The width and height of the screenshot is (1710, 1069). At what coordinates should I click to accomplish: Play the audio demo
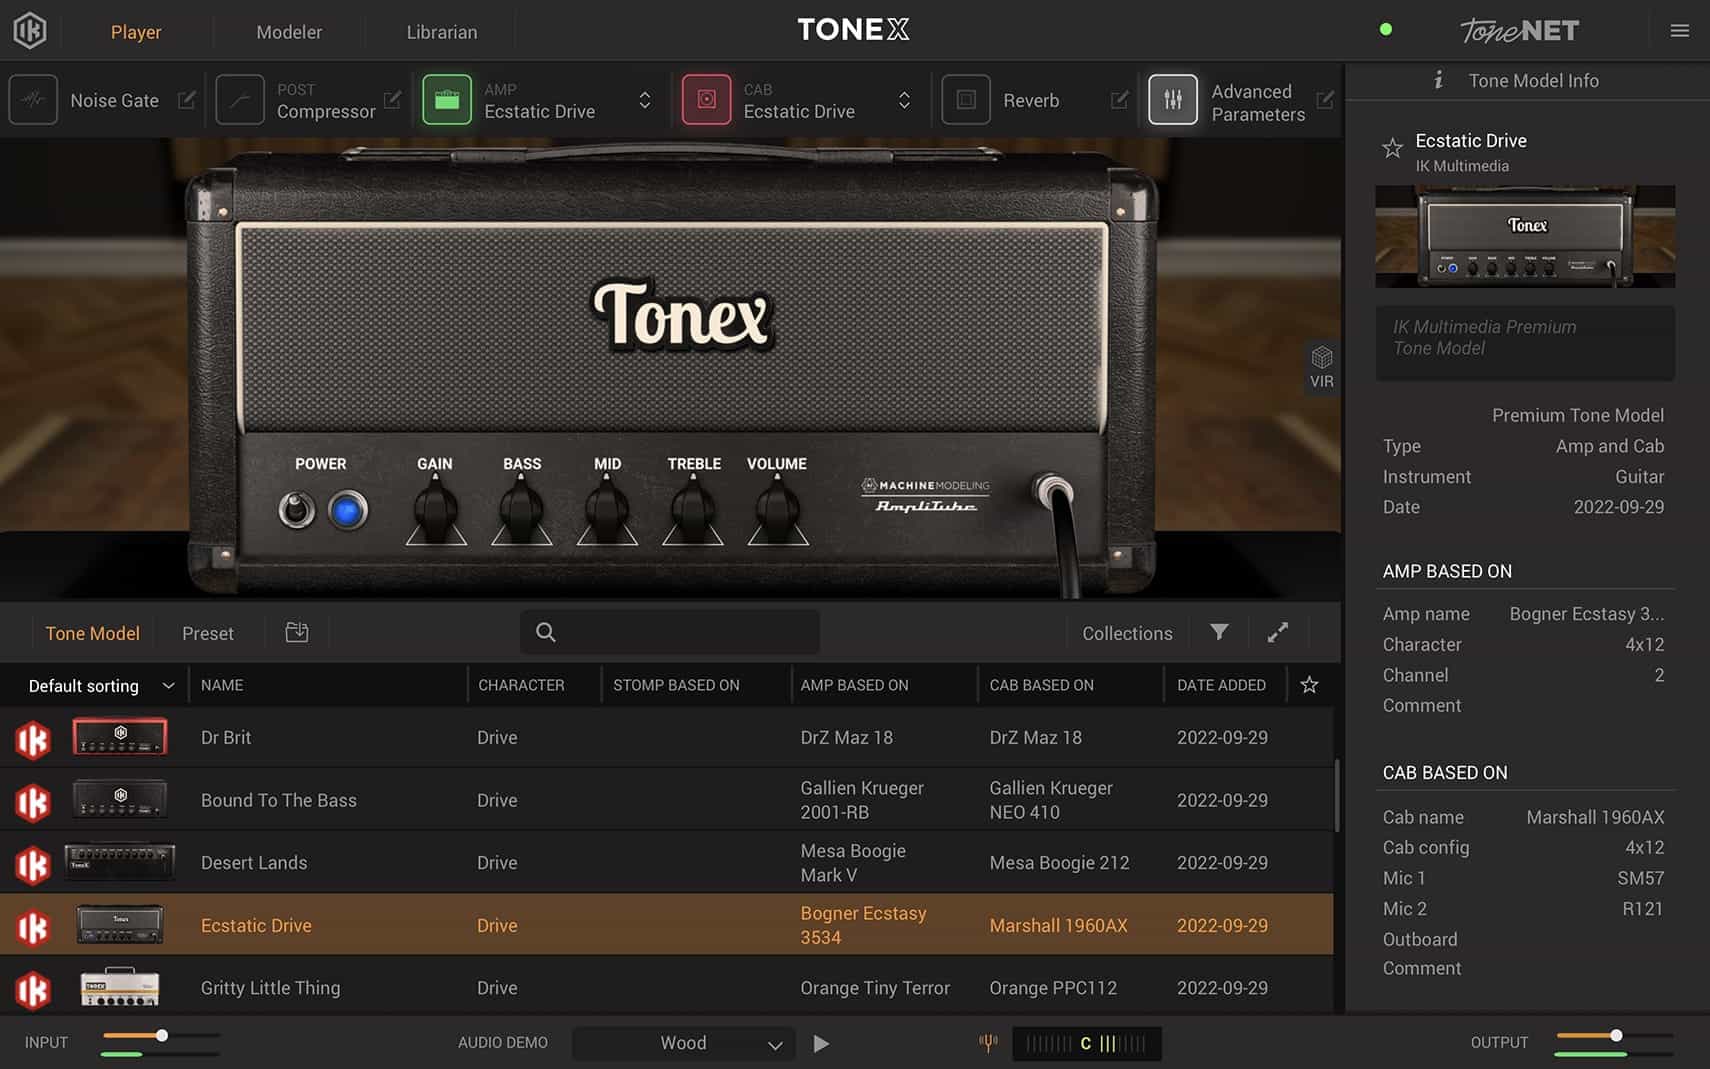(821, 1043)
